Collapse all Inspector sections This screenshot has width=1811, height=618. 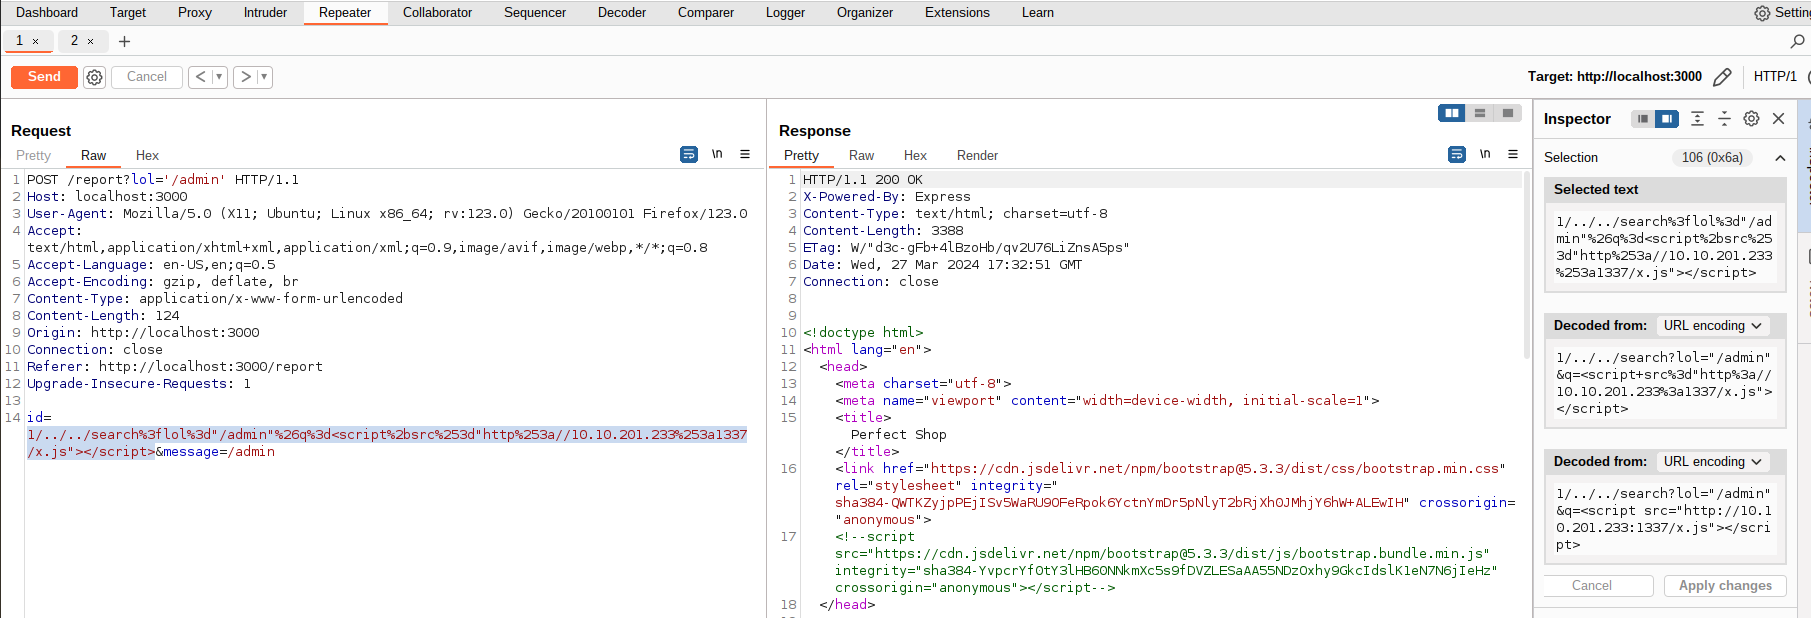point(1724,119)
